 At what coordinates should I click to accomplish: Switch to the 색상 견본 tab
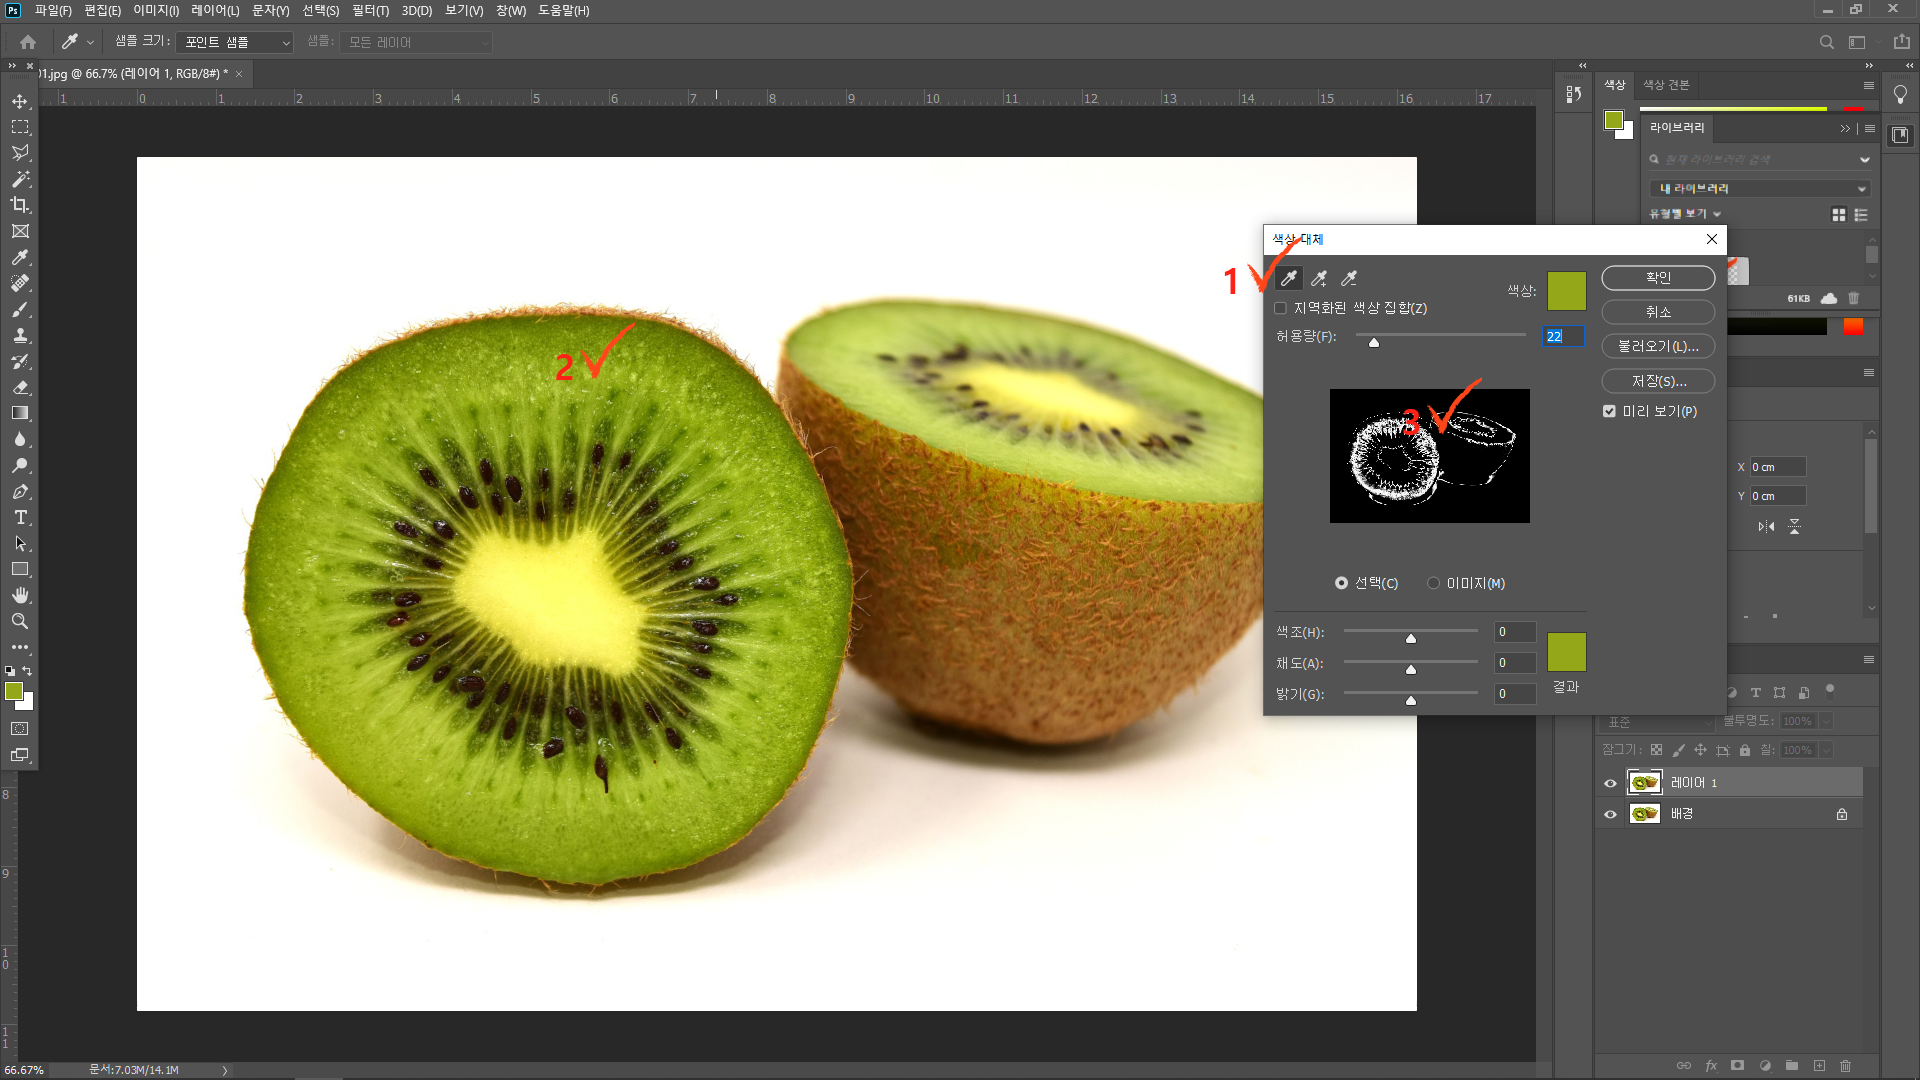pos(1665,85)
